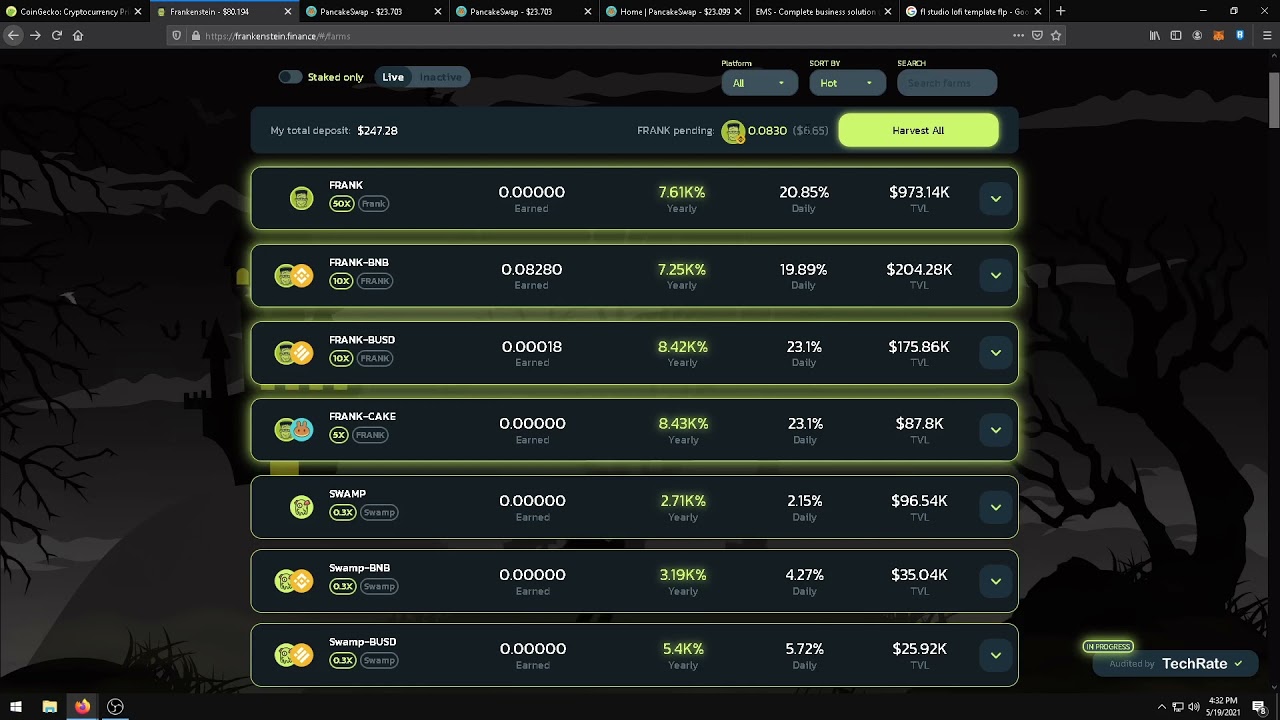Bookmark this page with star
Viewport: 1280px width, 720px height.
click(x=1056, y=35)
